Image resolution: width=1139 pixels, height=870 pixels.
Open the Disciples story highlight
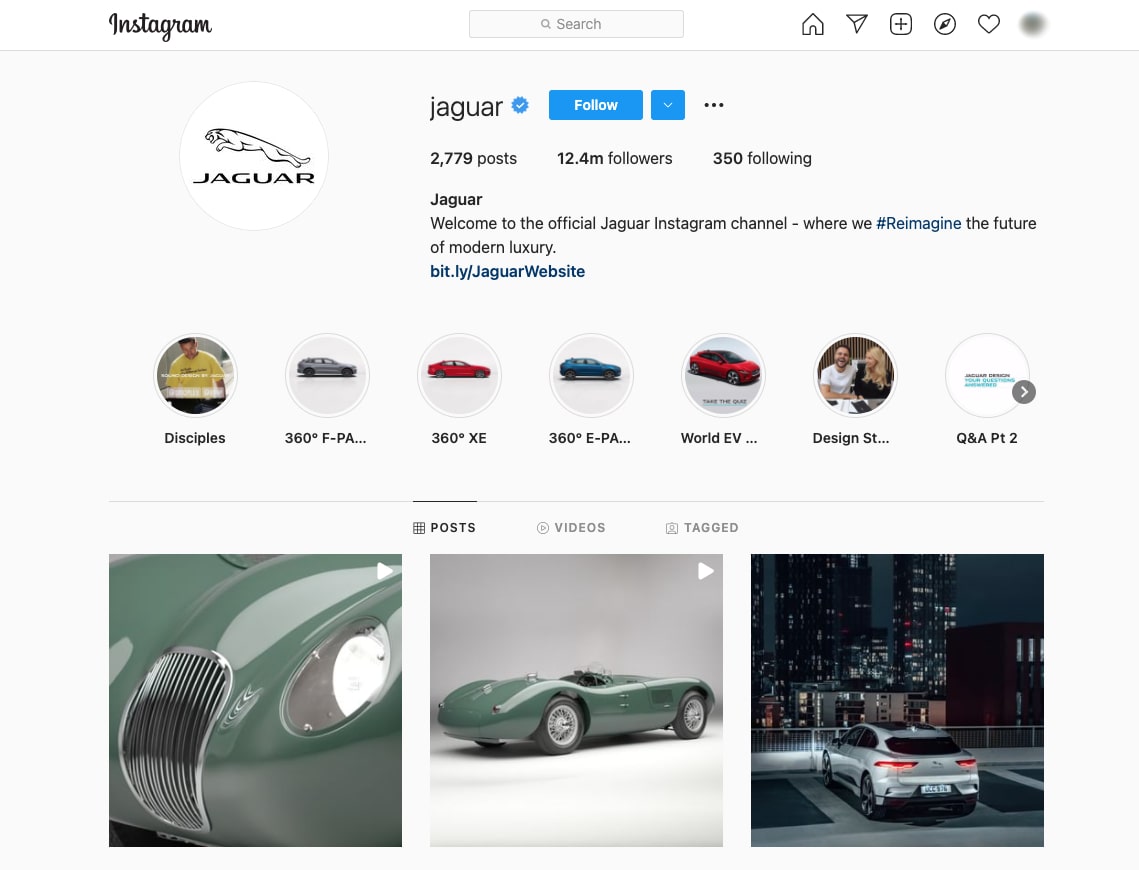click(x=195, y=375)
